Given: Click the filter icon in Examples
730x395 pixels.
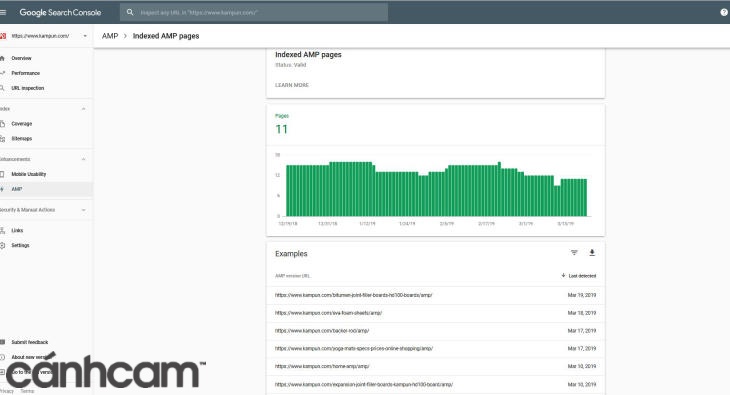Looking at the screenshot, I should (x=574, y=252).
